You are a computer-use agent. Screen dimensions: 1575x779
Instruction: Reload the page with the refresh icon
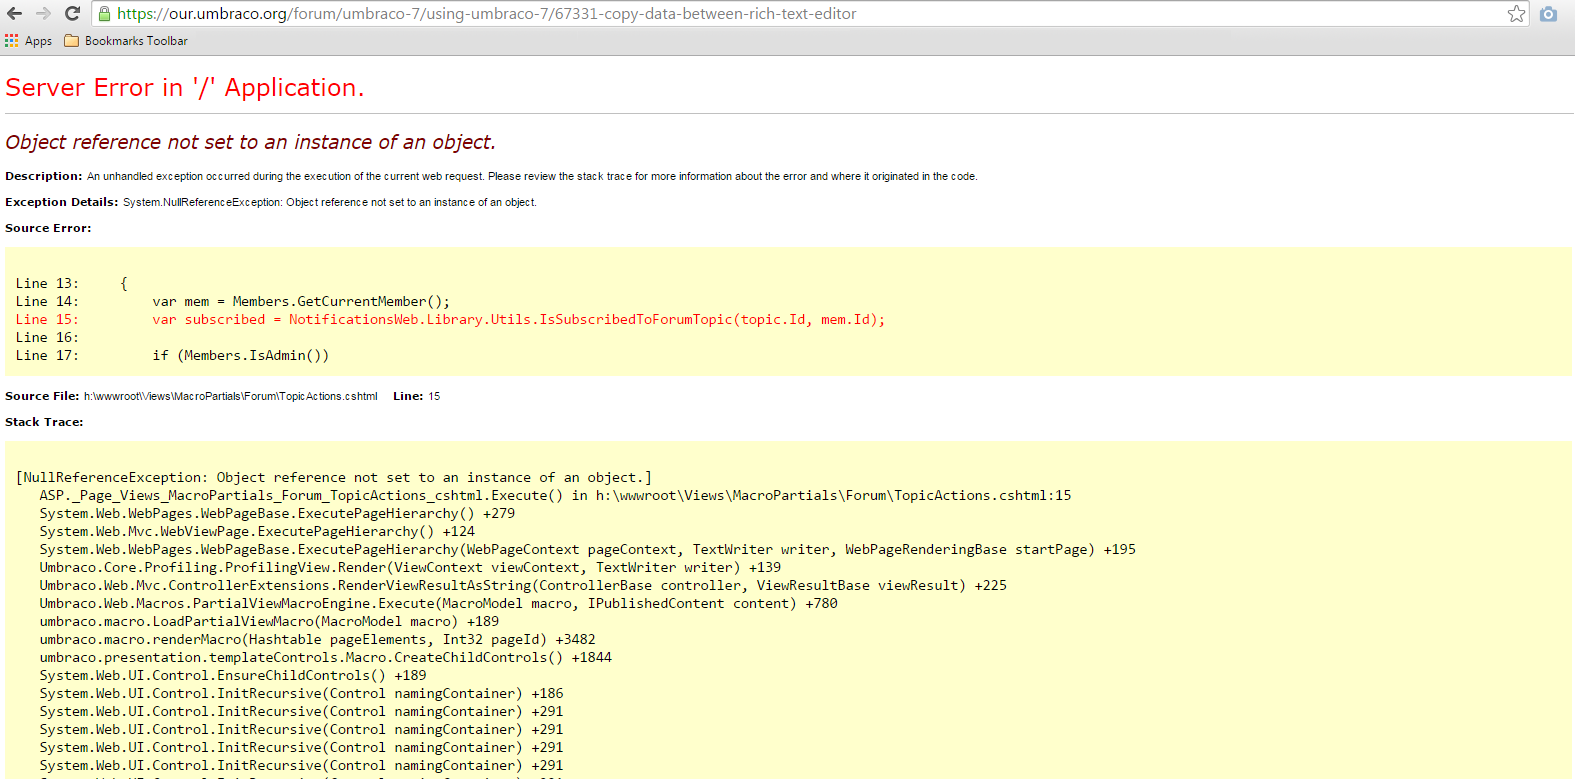[72, 14]
